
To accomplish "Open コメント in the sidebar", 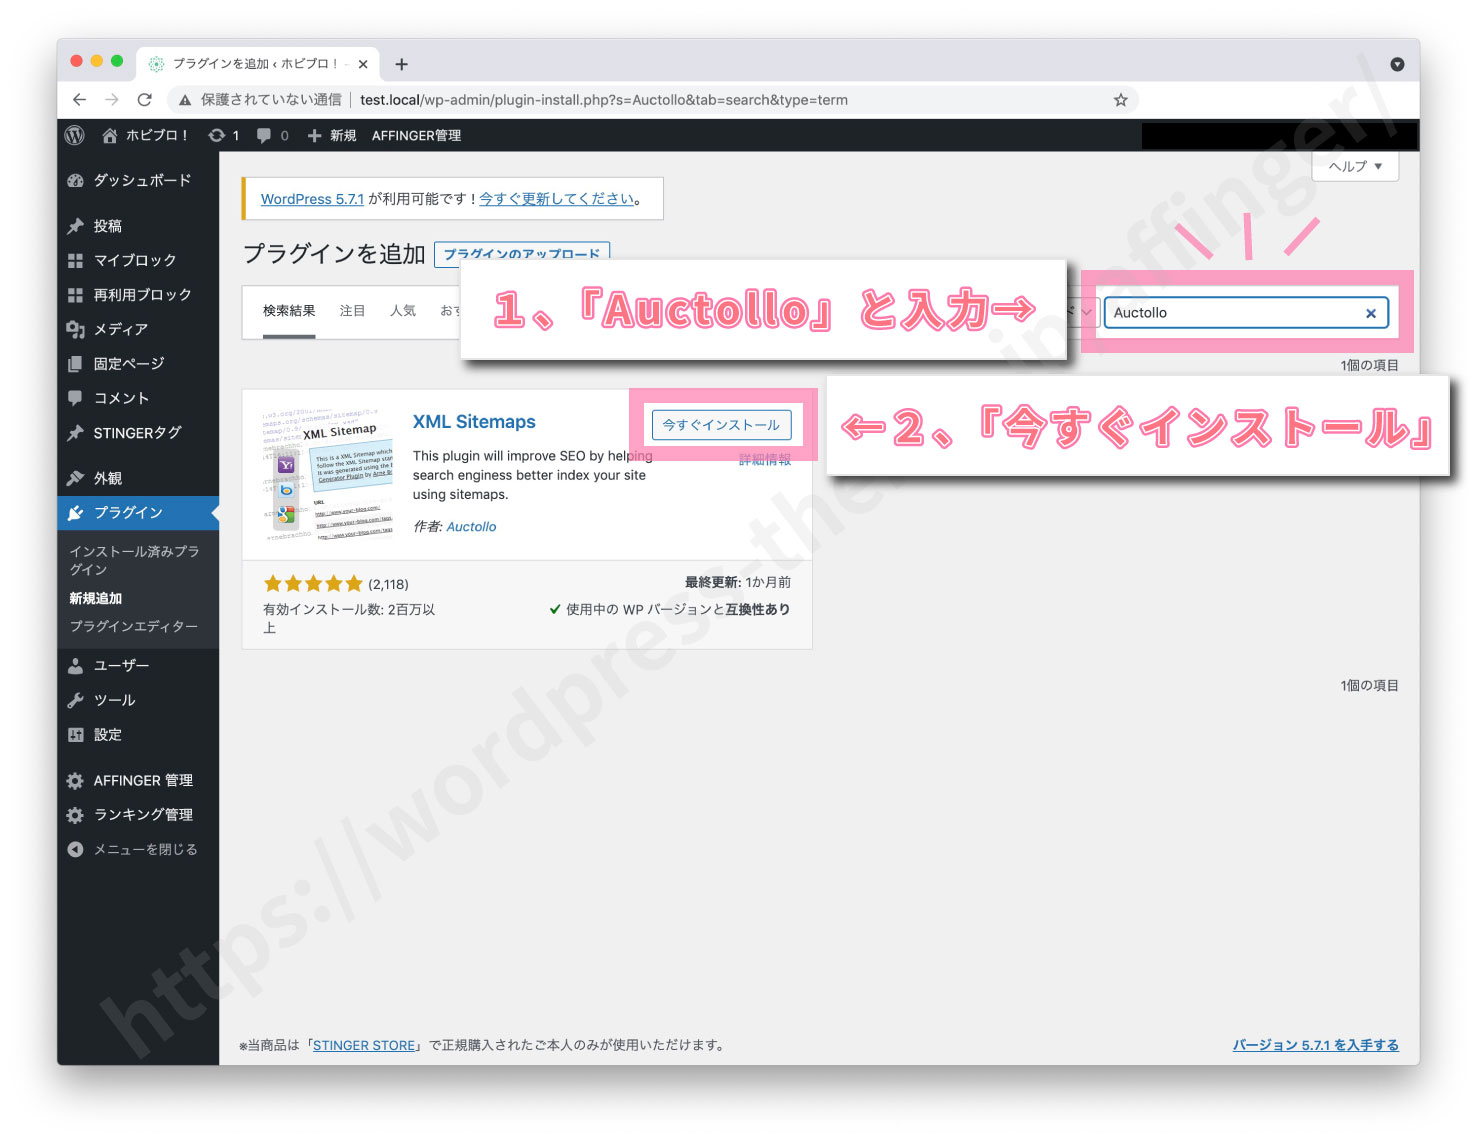I will pos(138,398).
